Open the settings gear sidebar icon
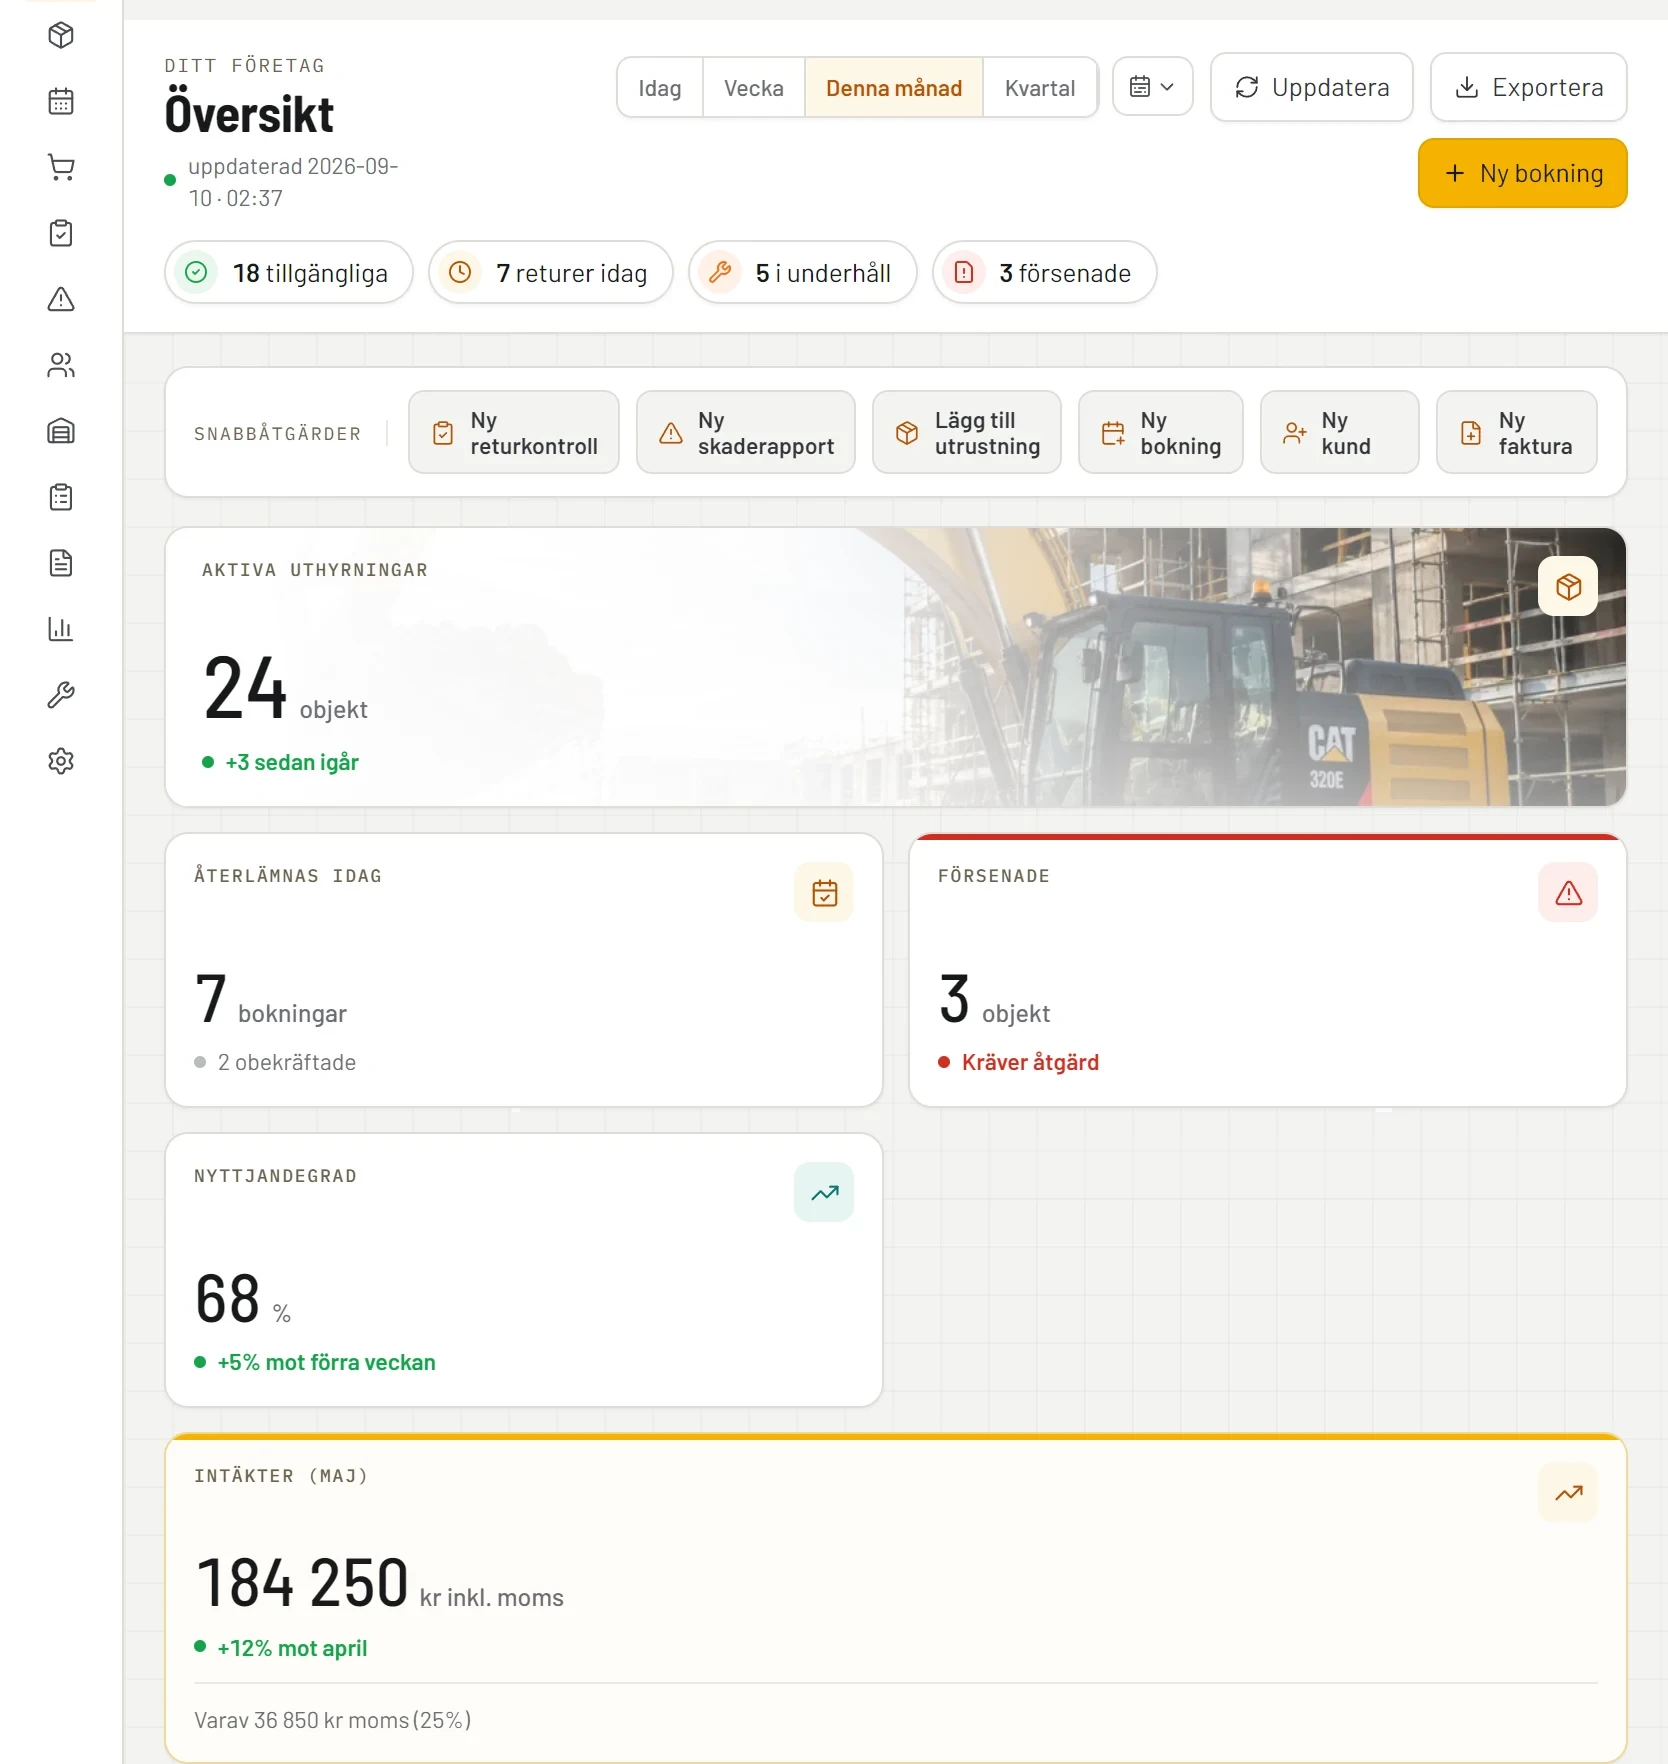 click(61, 762)
